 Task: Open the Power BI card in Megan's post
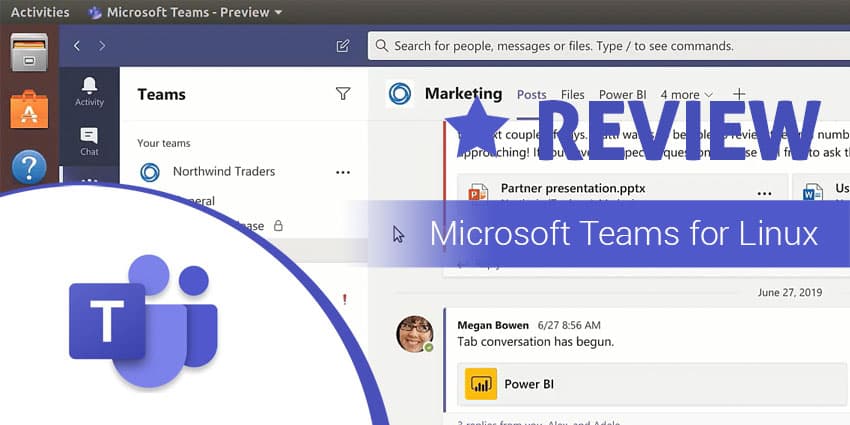tap(652, 384)
